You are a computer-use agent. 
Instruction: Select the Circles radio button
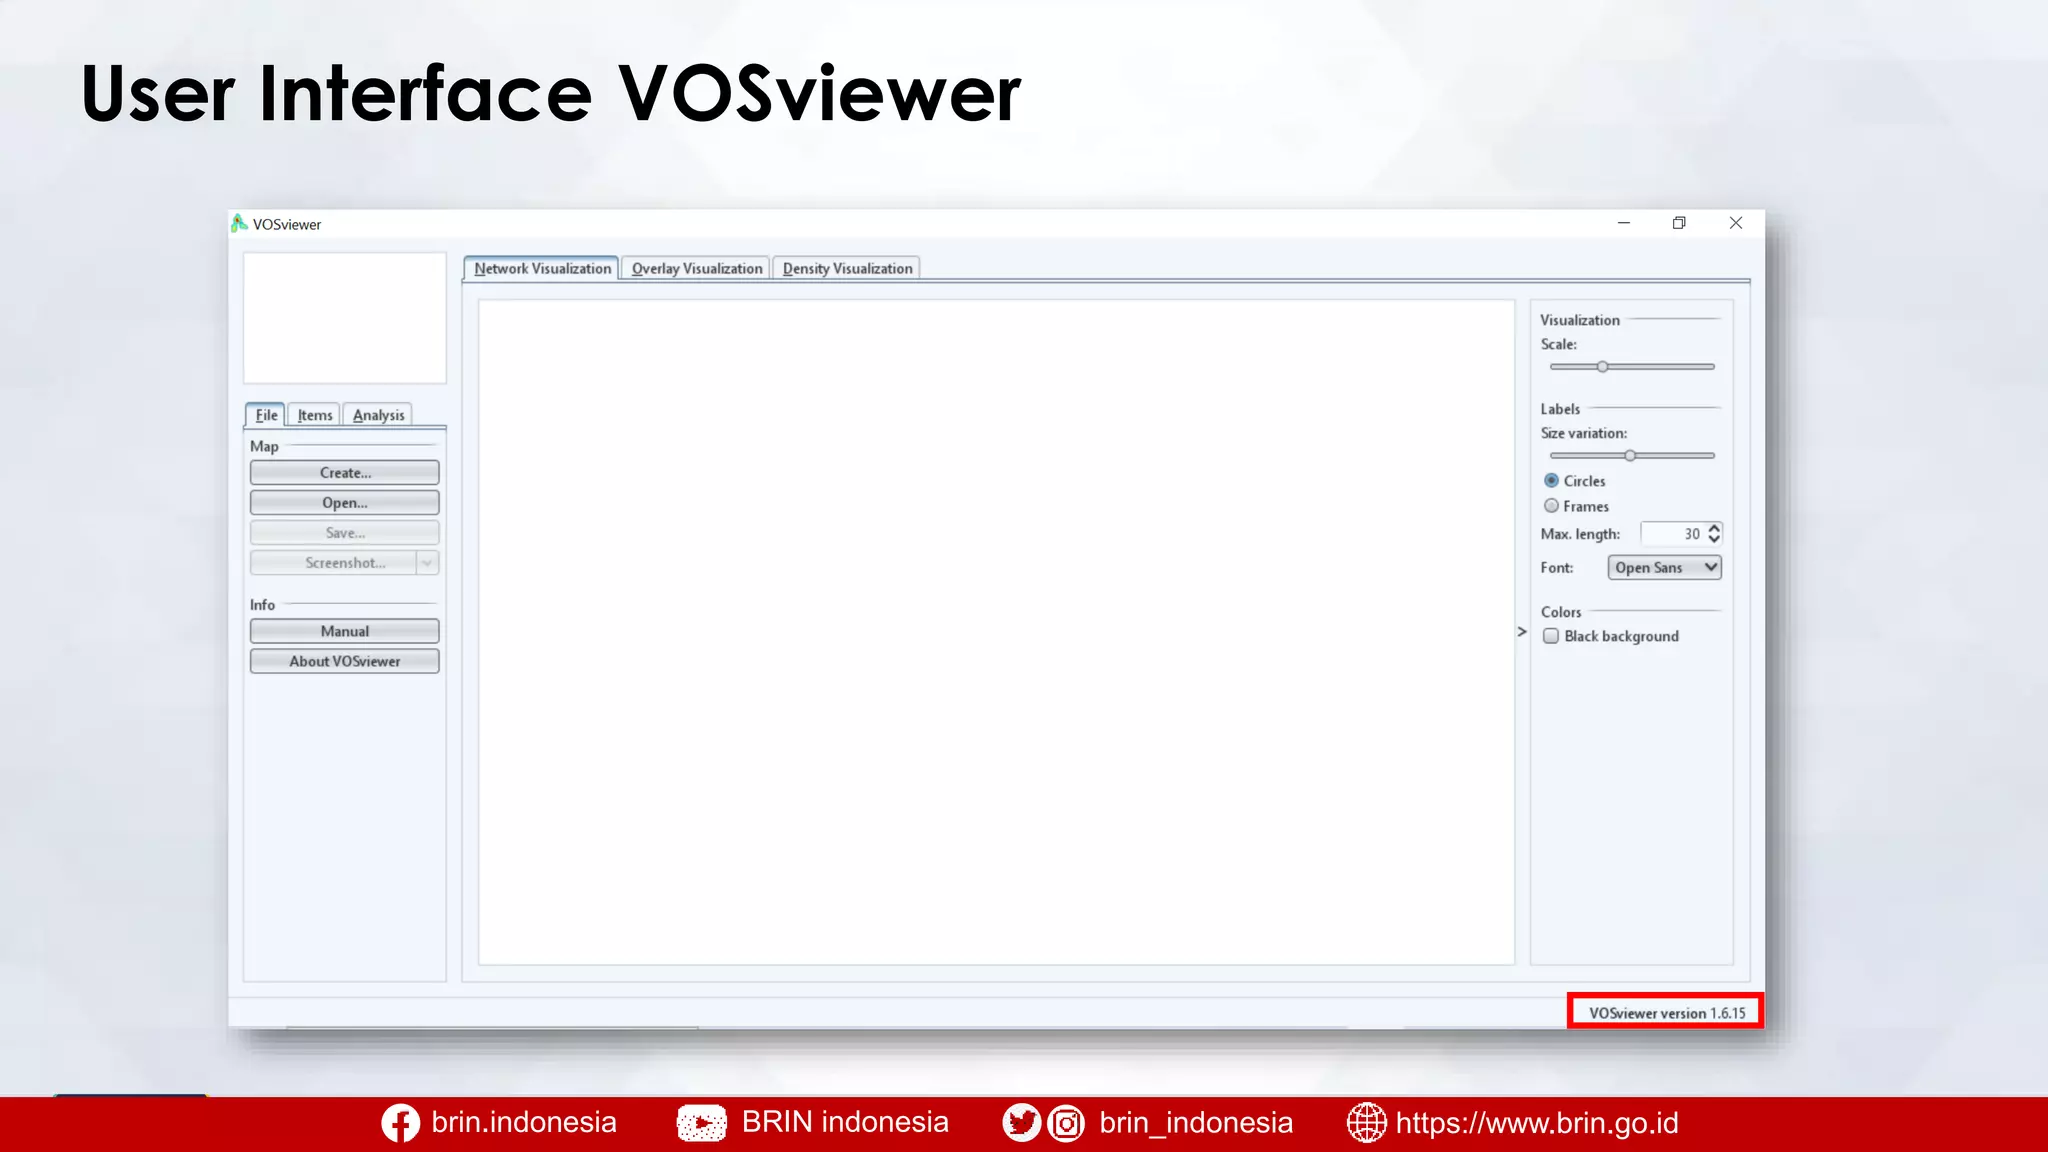coord(1551,481)
